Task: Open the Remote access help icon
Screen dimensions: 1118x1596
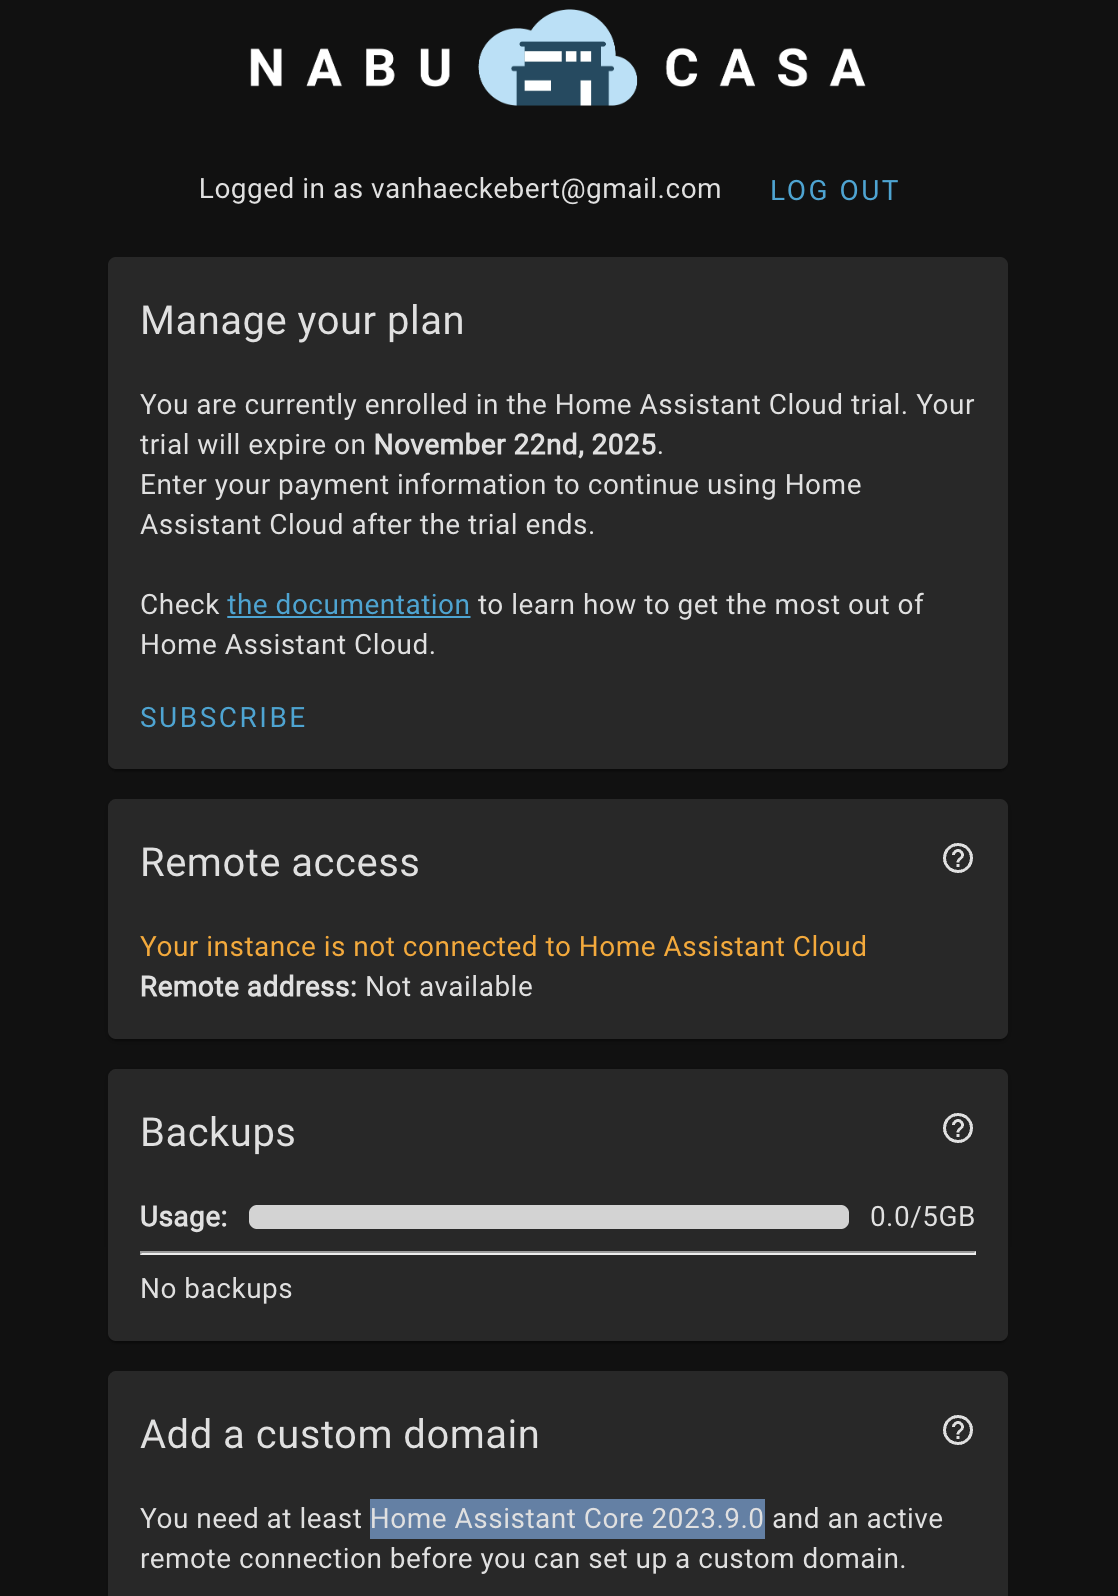Action: (x=958, y=858)
